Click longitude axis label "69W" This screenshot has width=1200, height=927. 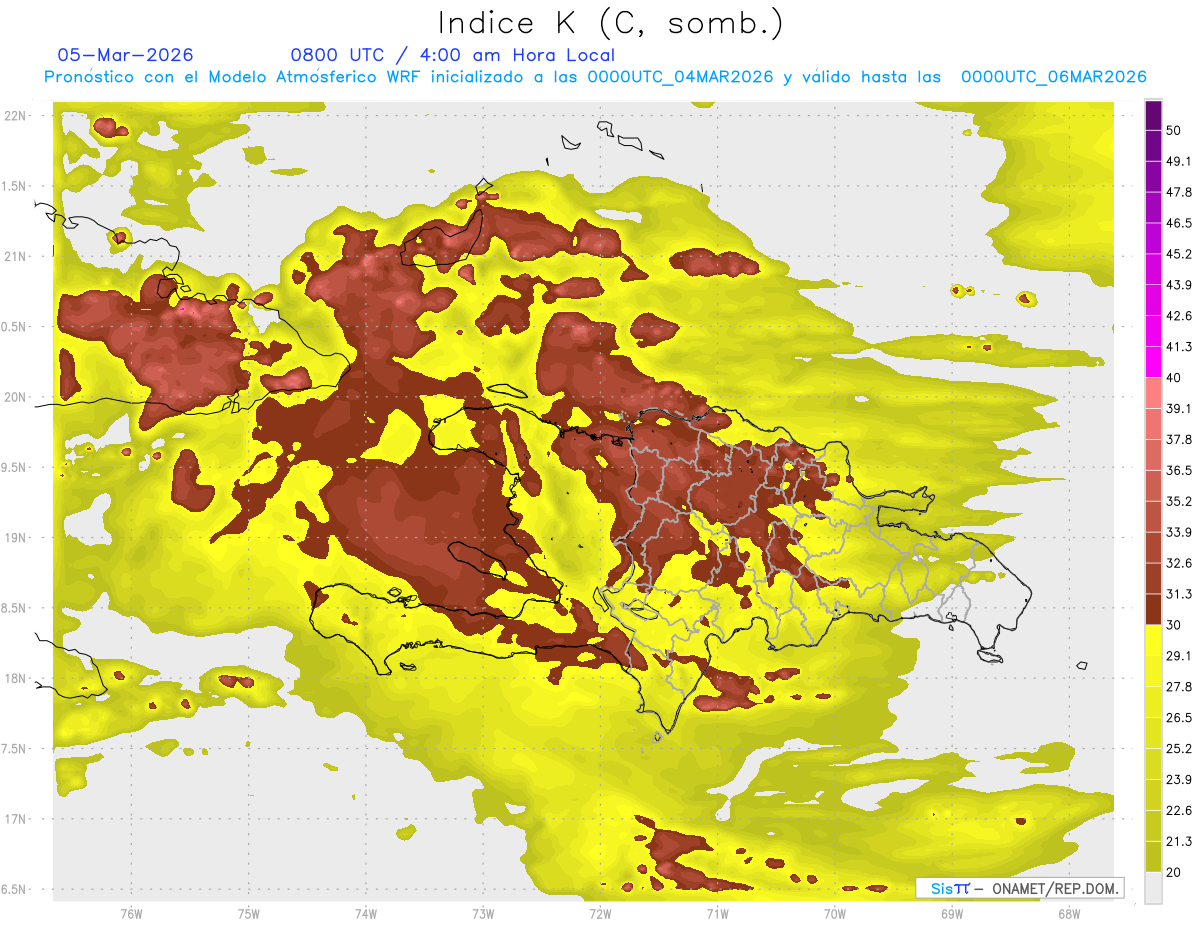pos(952,913)
